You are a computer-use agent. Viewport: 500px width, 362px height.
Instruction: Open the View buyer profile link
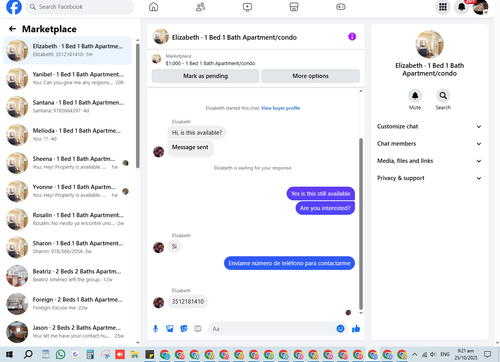click(x=280, y=108)
